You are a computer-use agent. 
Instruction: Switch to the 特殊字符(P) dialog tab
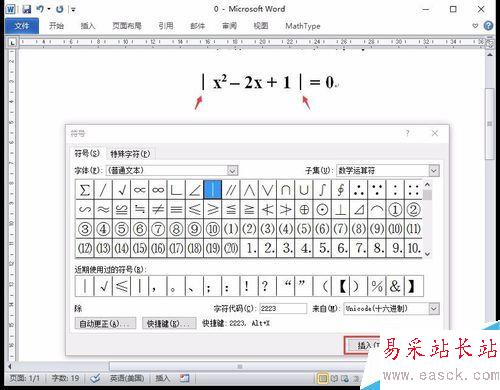click(x=130, y=154)
